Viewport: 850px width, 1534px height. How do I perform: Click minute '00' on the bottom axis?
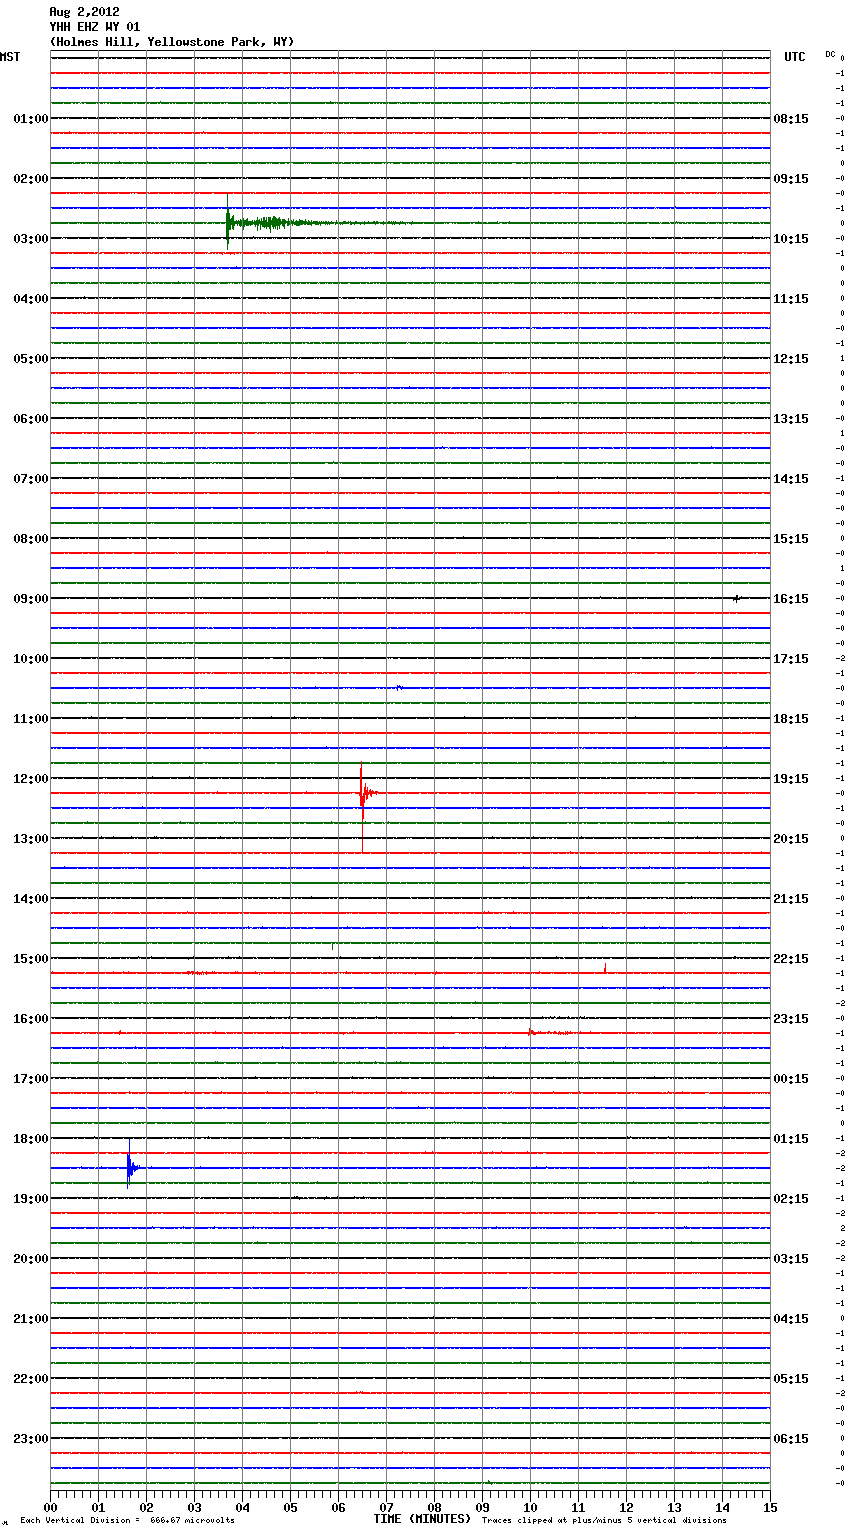point(50,1507)
